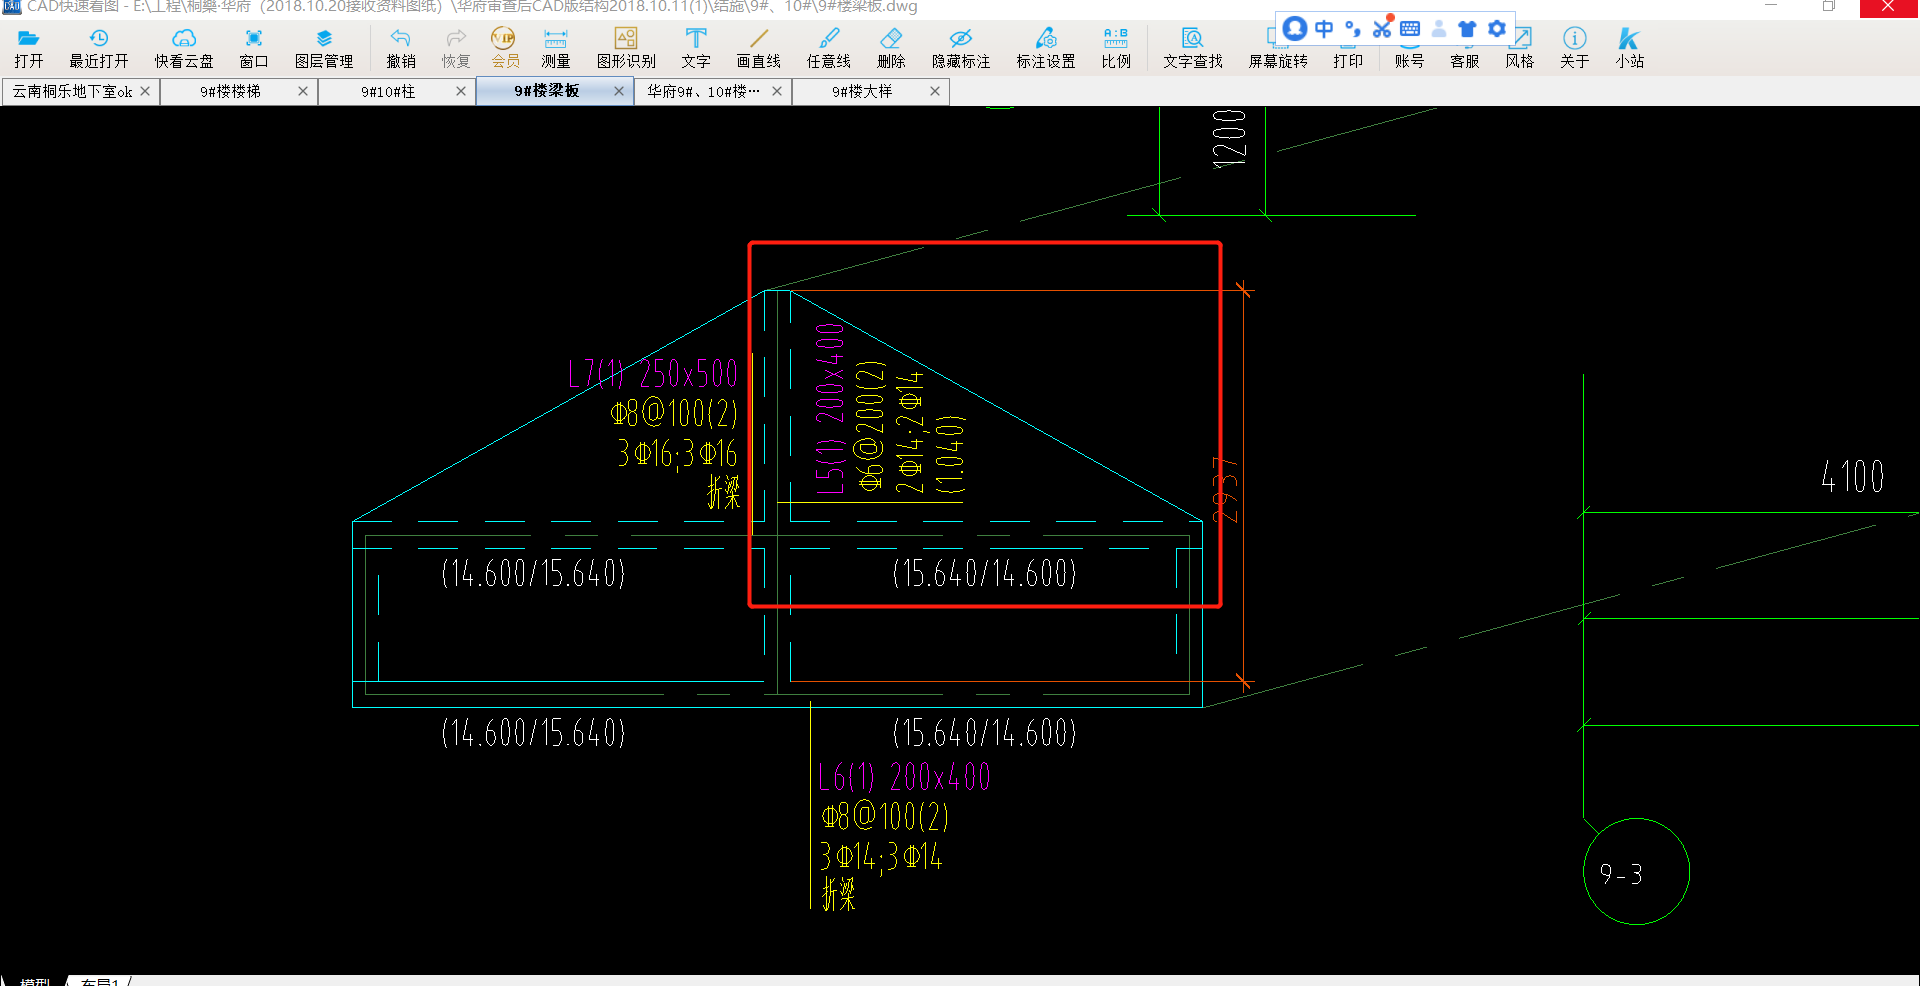Screen dimensions: 1920x986
Task: Close the 9#楼梁板 tab
Action: point(619,91)
